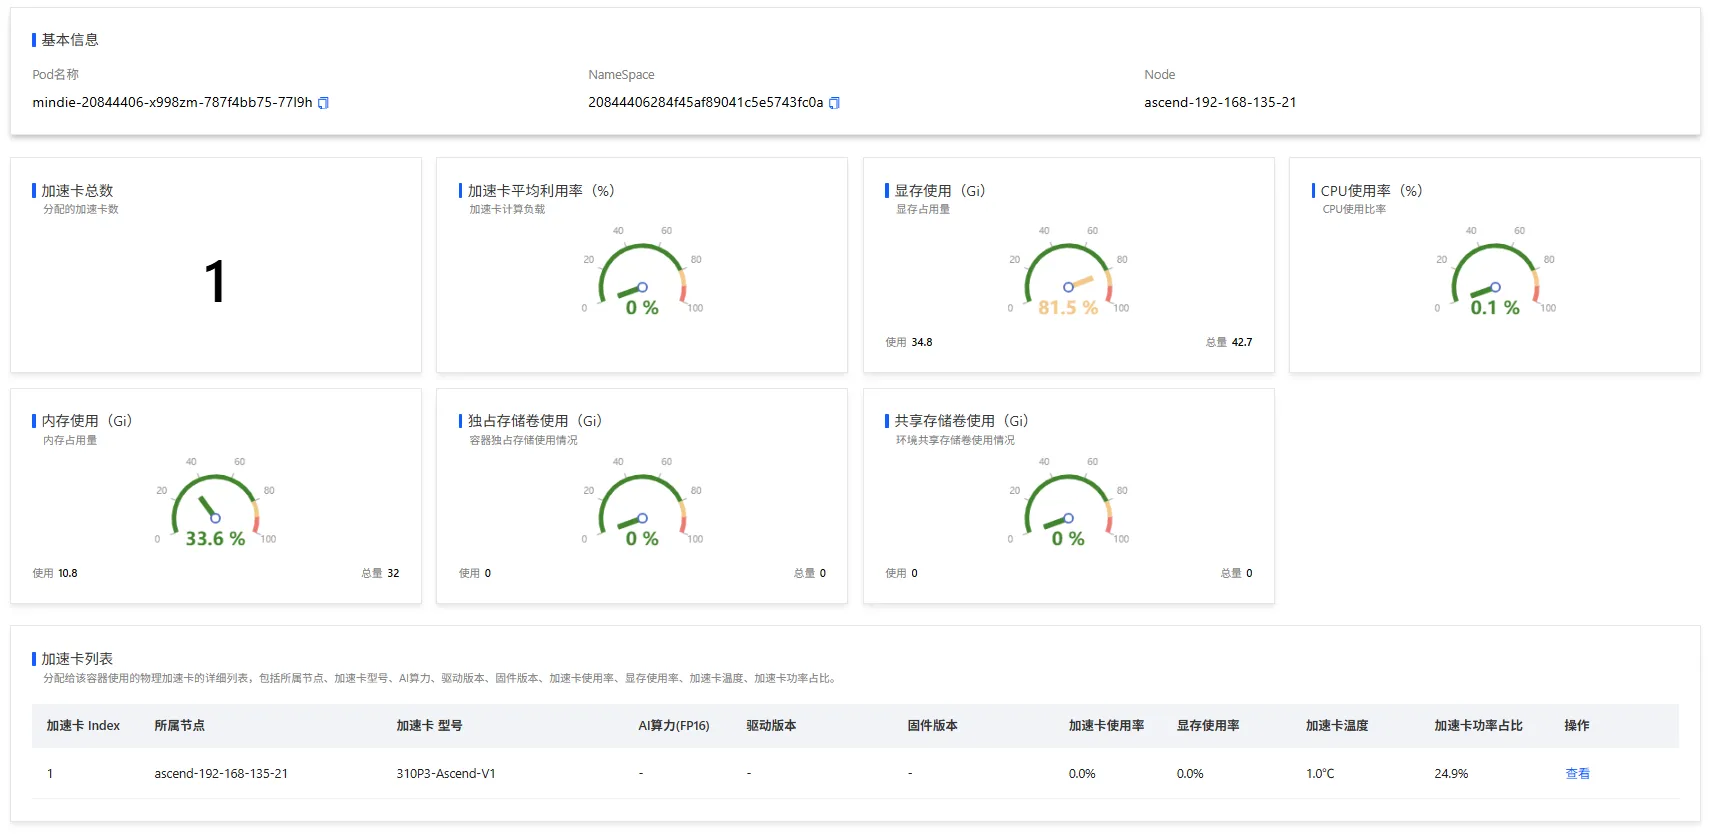Copy the Pod name with the copy icon
This screenshot has width=1713, height=837.
tap(323, 103)
